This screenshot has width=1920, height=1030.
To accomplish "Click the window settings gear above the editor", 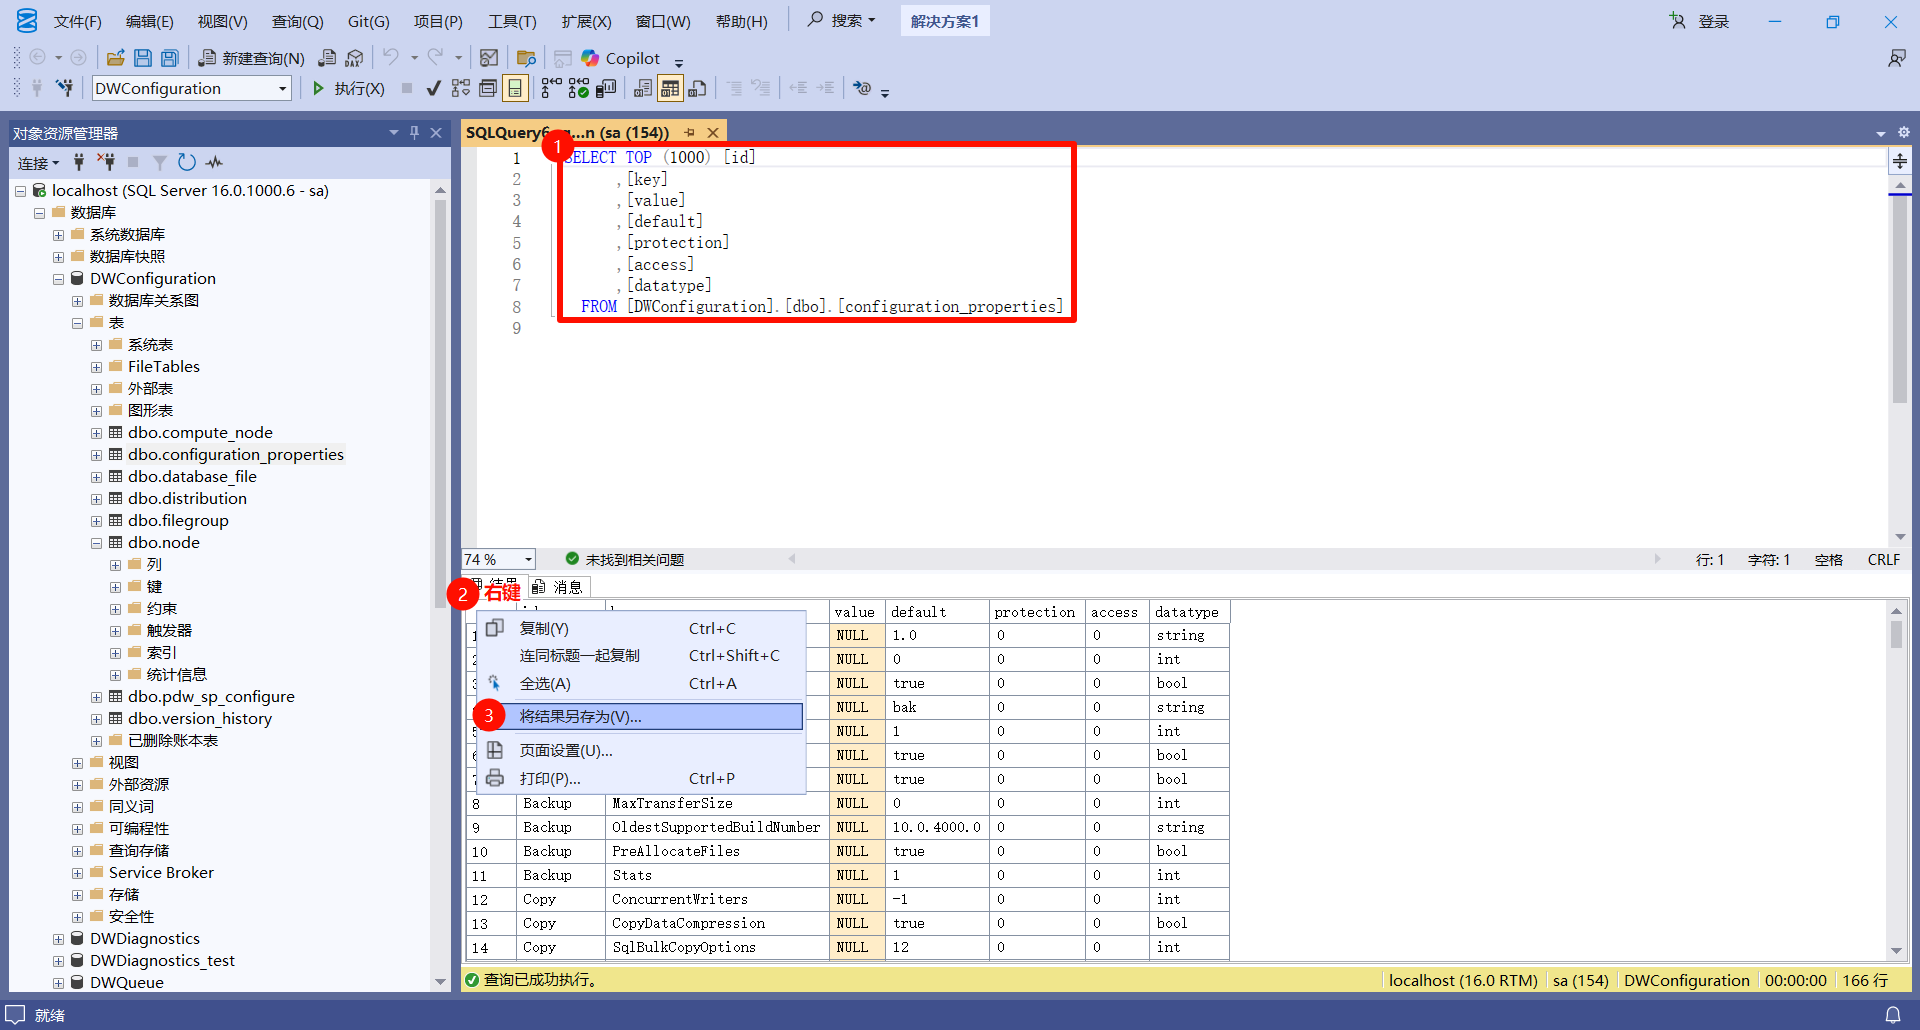I will click(x=1904, y=132).
